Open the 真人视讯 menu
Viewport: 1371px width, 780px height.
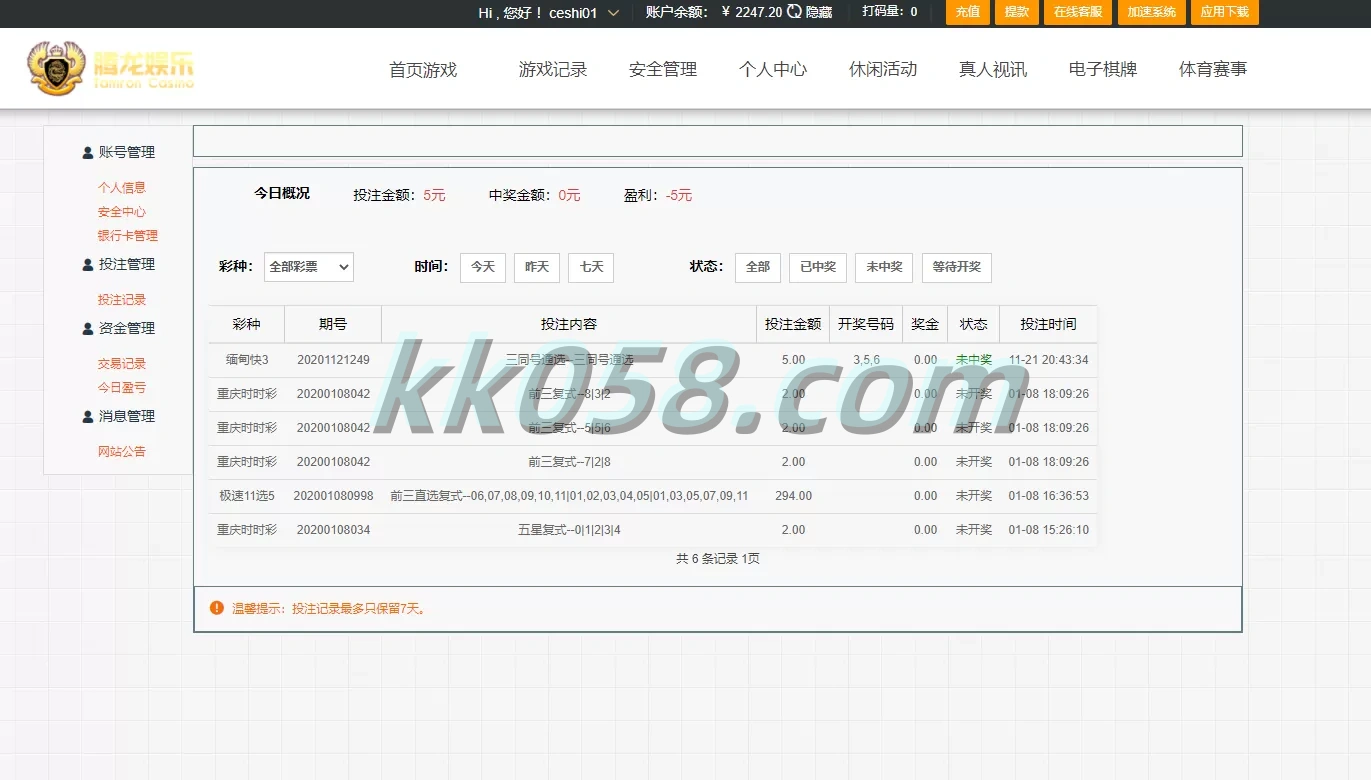(x=993, y=70)
